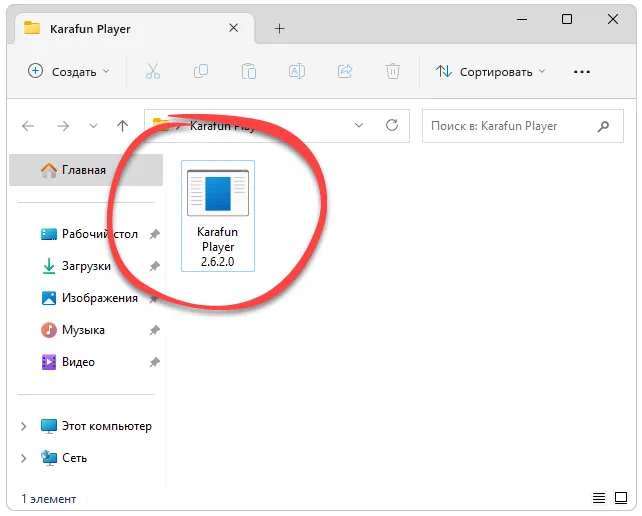This screenshot has width=642, height=516.
Task: Maximize the Explorer window
Action: click(567, 19)
